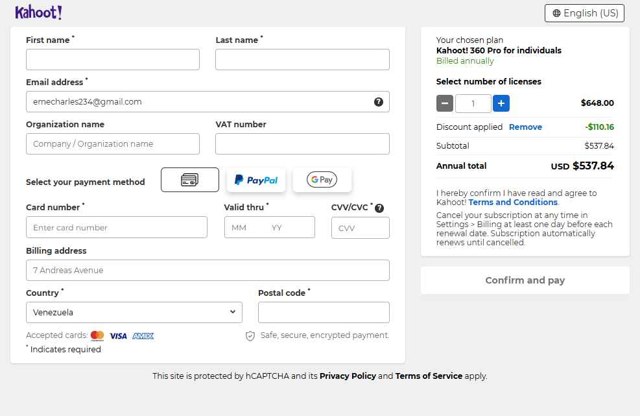640x416 pixels.
Task: Select credit card payment method
Action: (189, 180)
